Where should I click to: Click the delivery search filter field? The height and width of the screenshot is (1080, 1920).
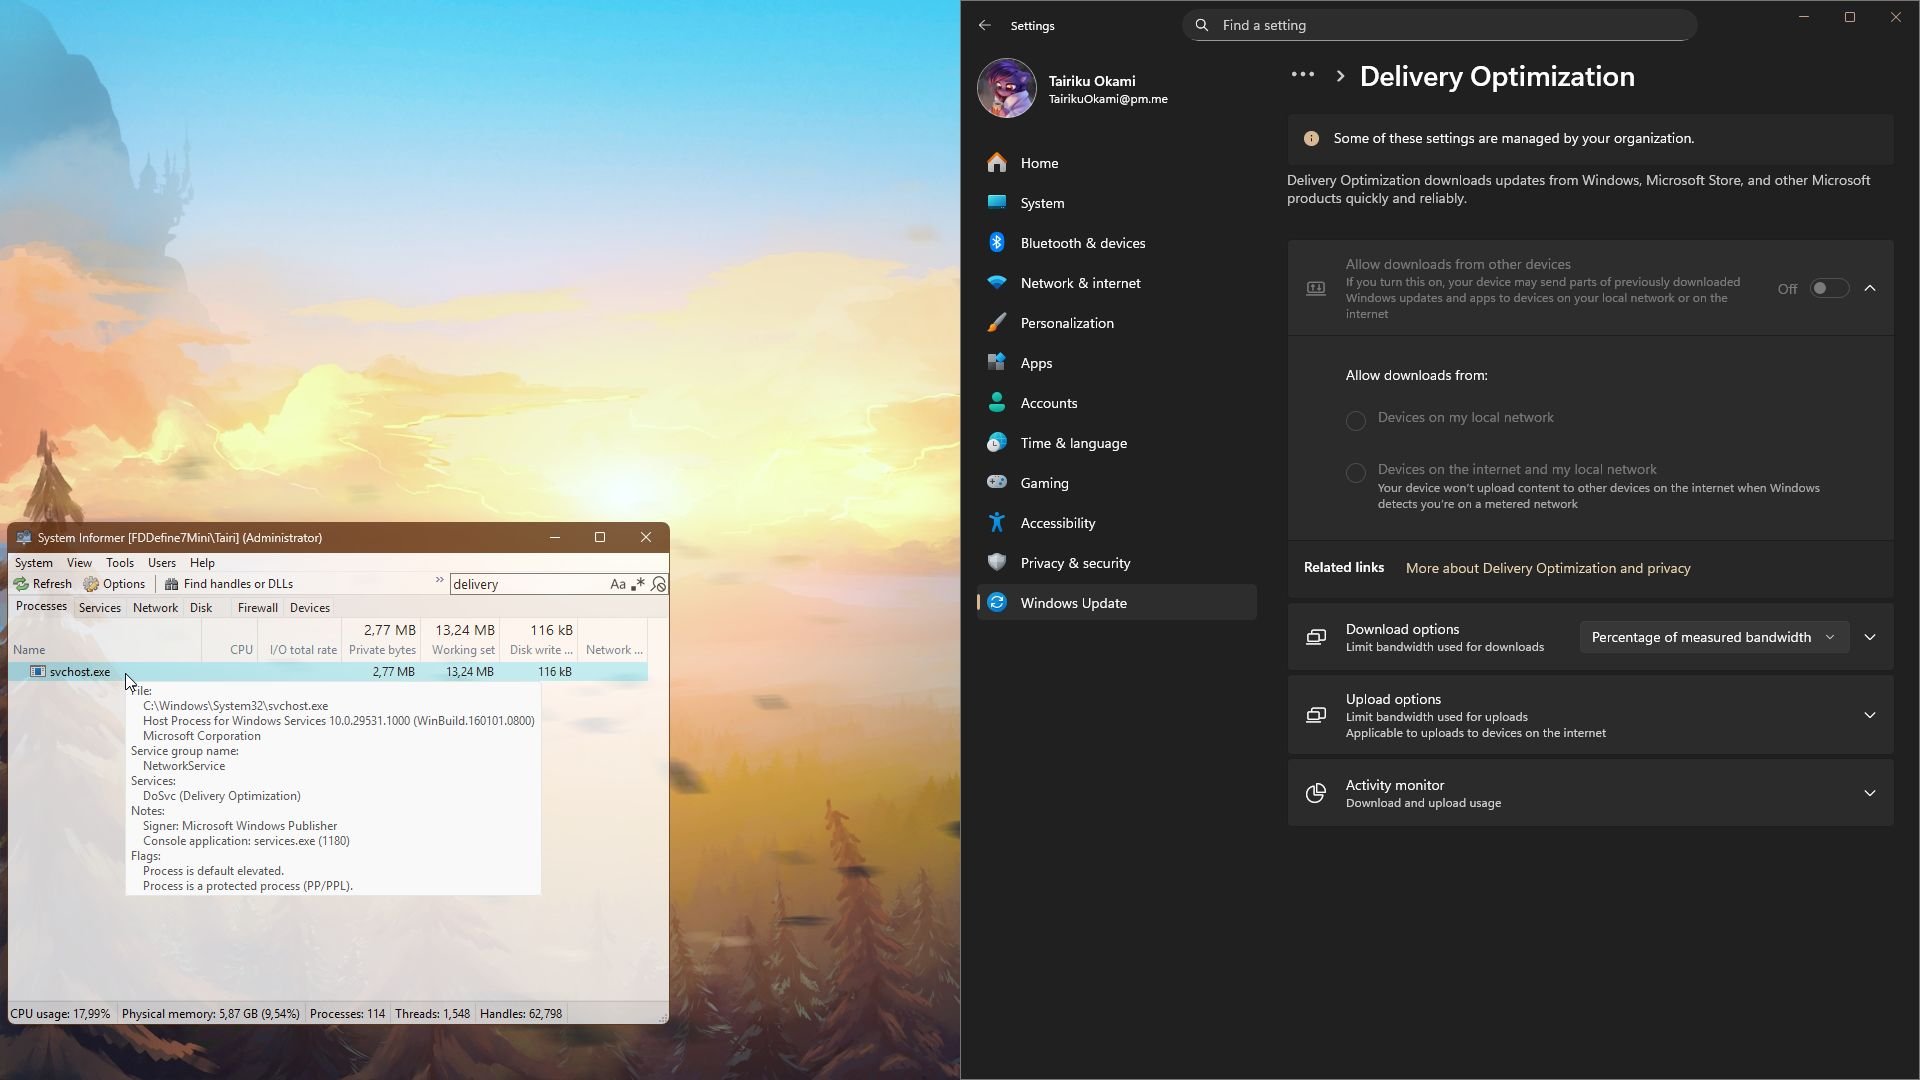click(528, 584)
